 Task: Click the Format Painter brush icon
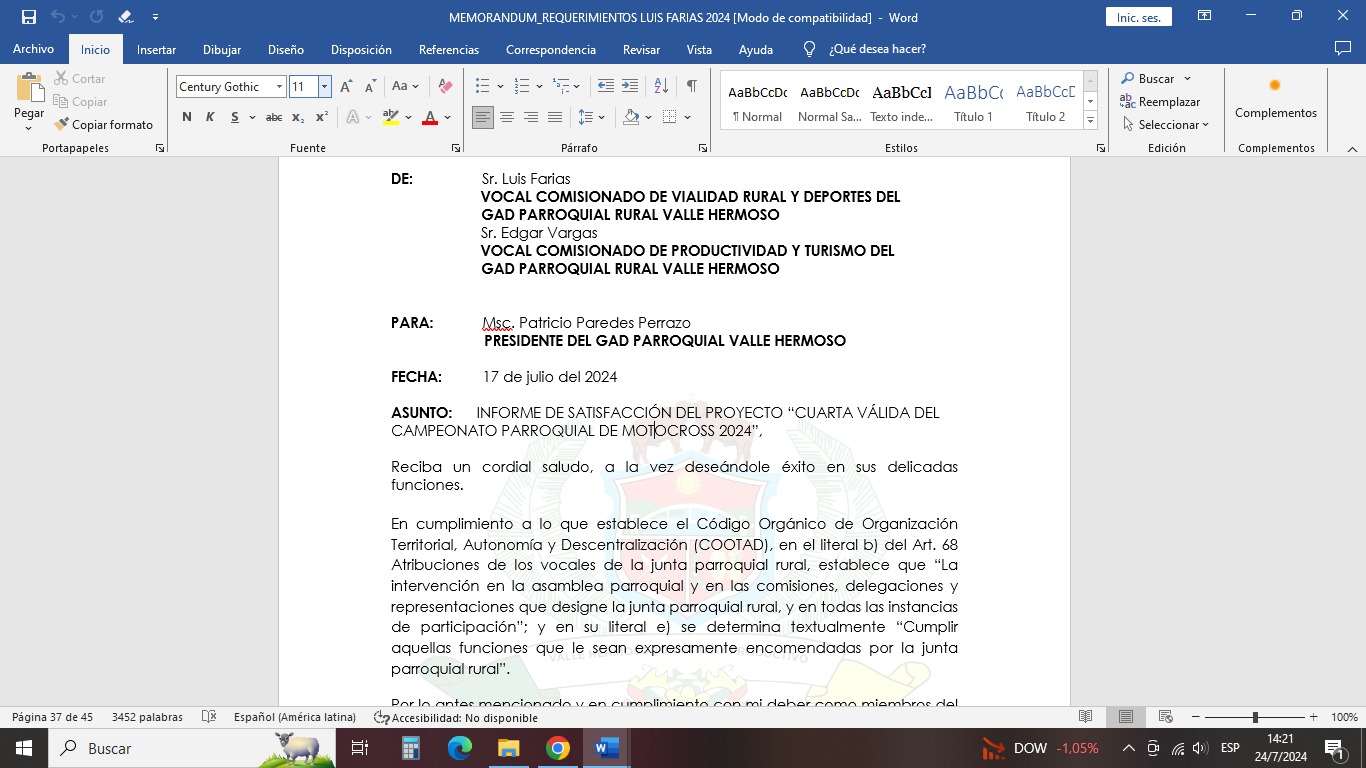(x=62, y=125)
